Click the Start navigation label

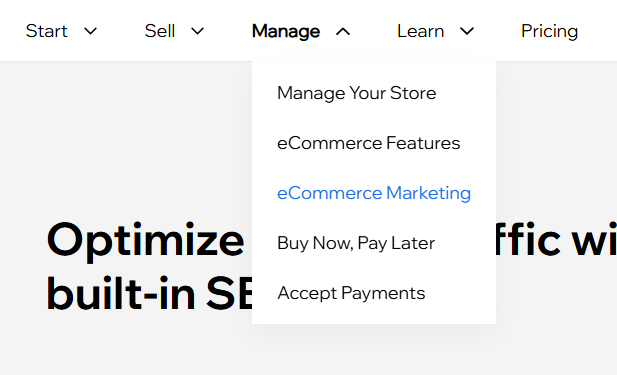point(47,31)
